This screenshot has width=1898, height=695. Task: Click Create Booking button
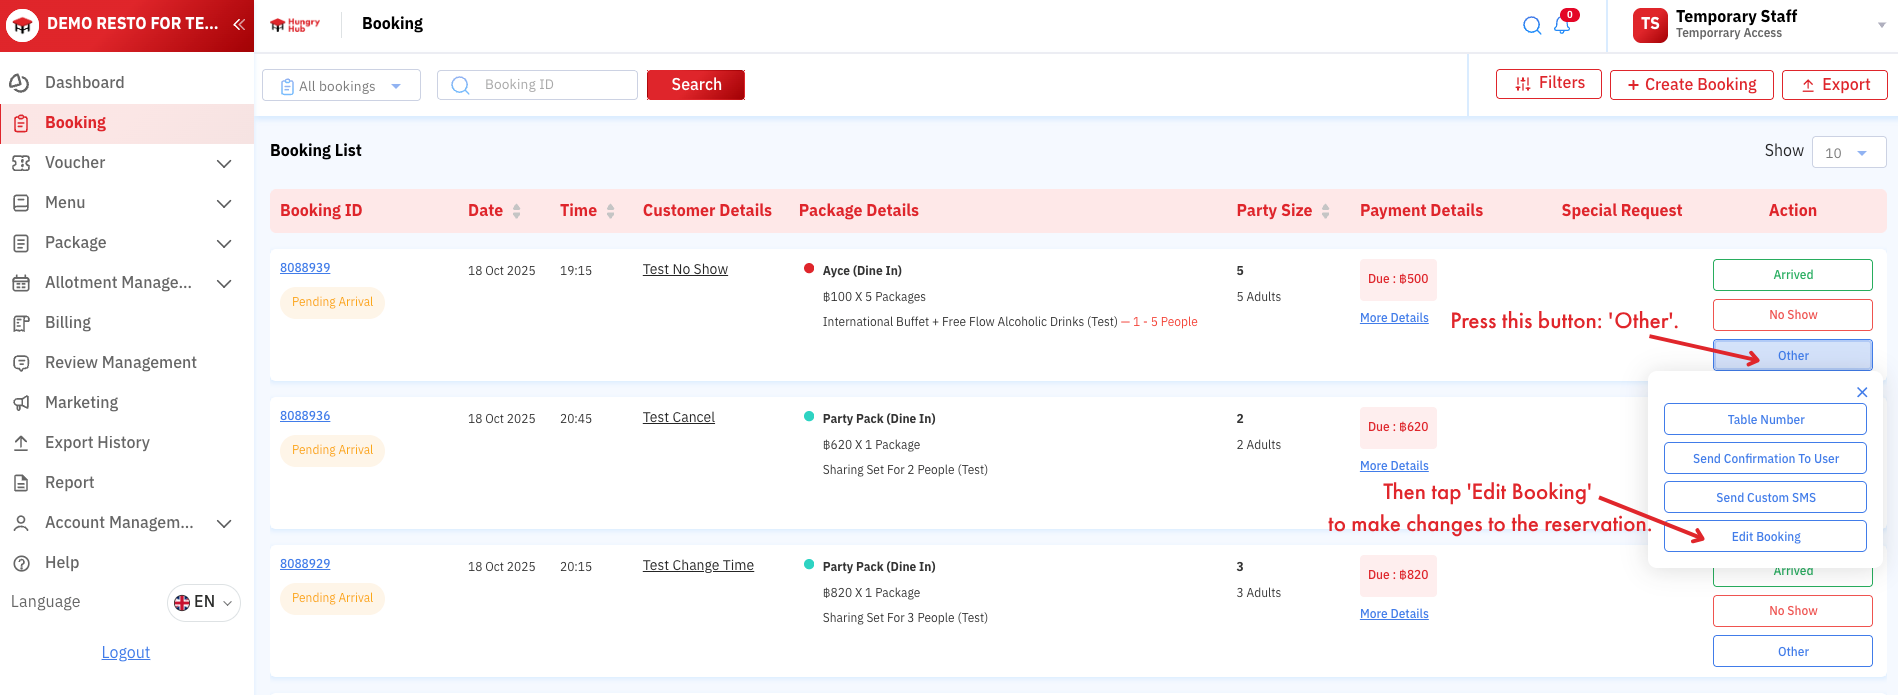pyautogui.click(x=1692, y=85)
